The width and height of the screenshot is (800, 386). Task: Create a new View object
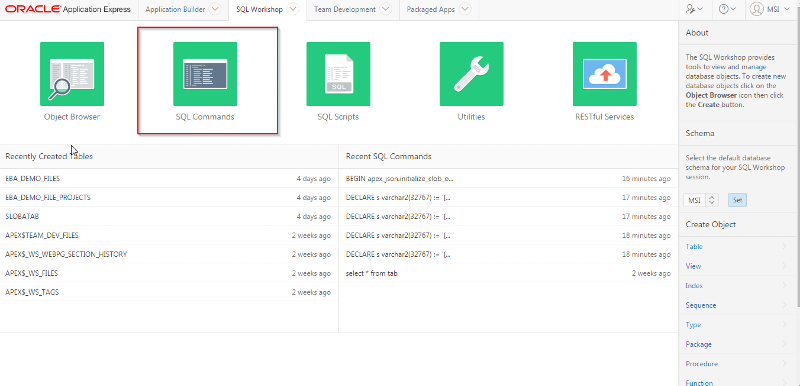coord(693,266)
